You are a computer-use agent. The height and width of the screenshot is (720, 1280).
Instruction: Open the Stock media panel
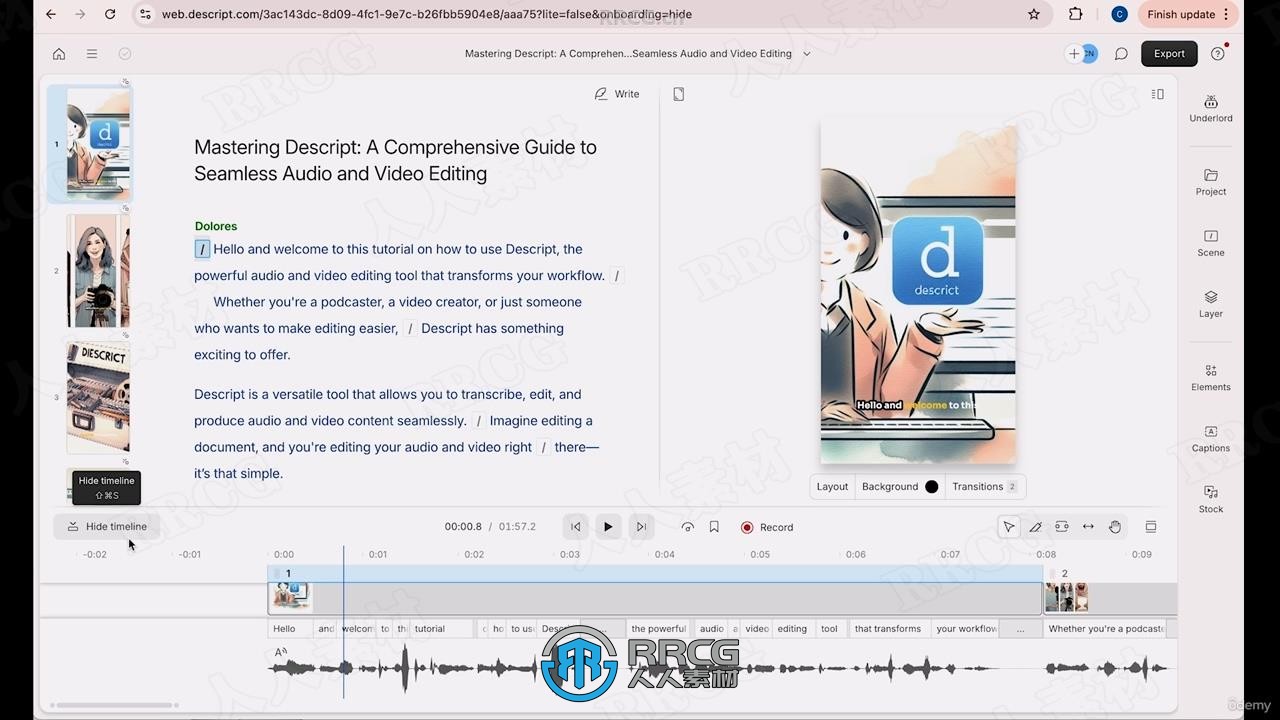click(x=1210, y=499)
